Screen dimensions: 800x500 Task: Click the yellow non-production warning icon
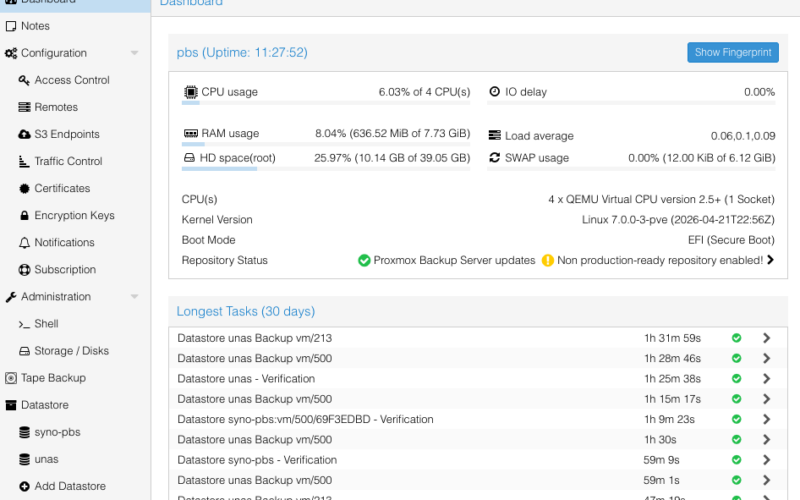tap(547, 260)
